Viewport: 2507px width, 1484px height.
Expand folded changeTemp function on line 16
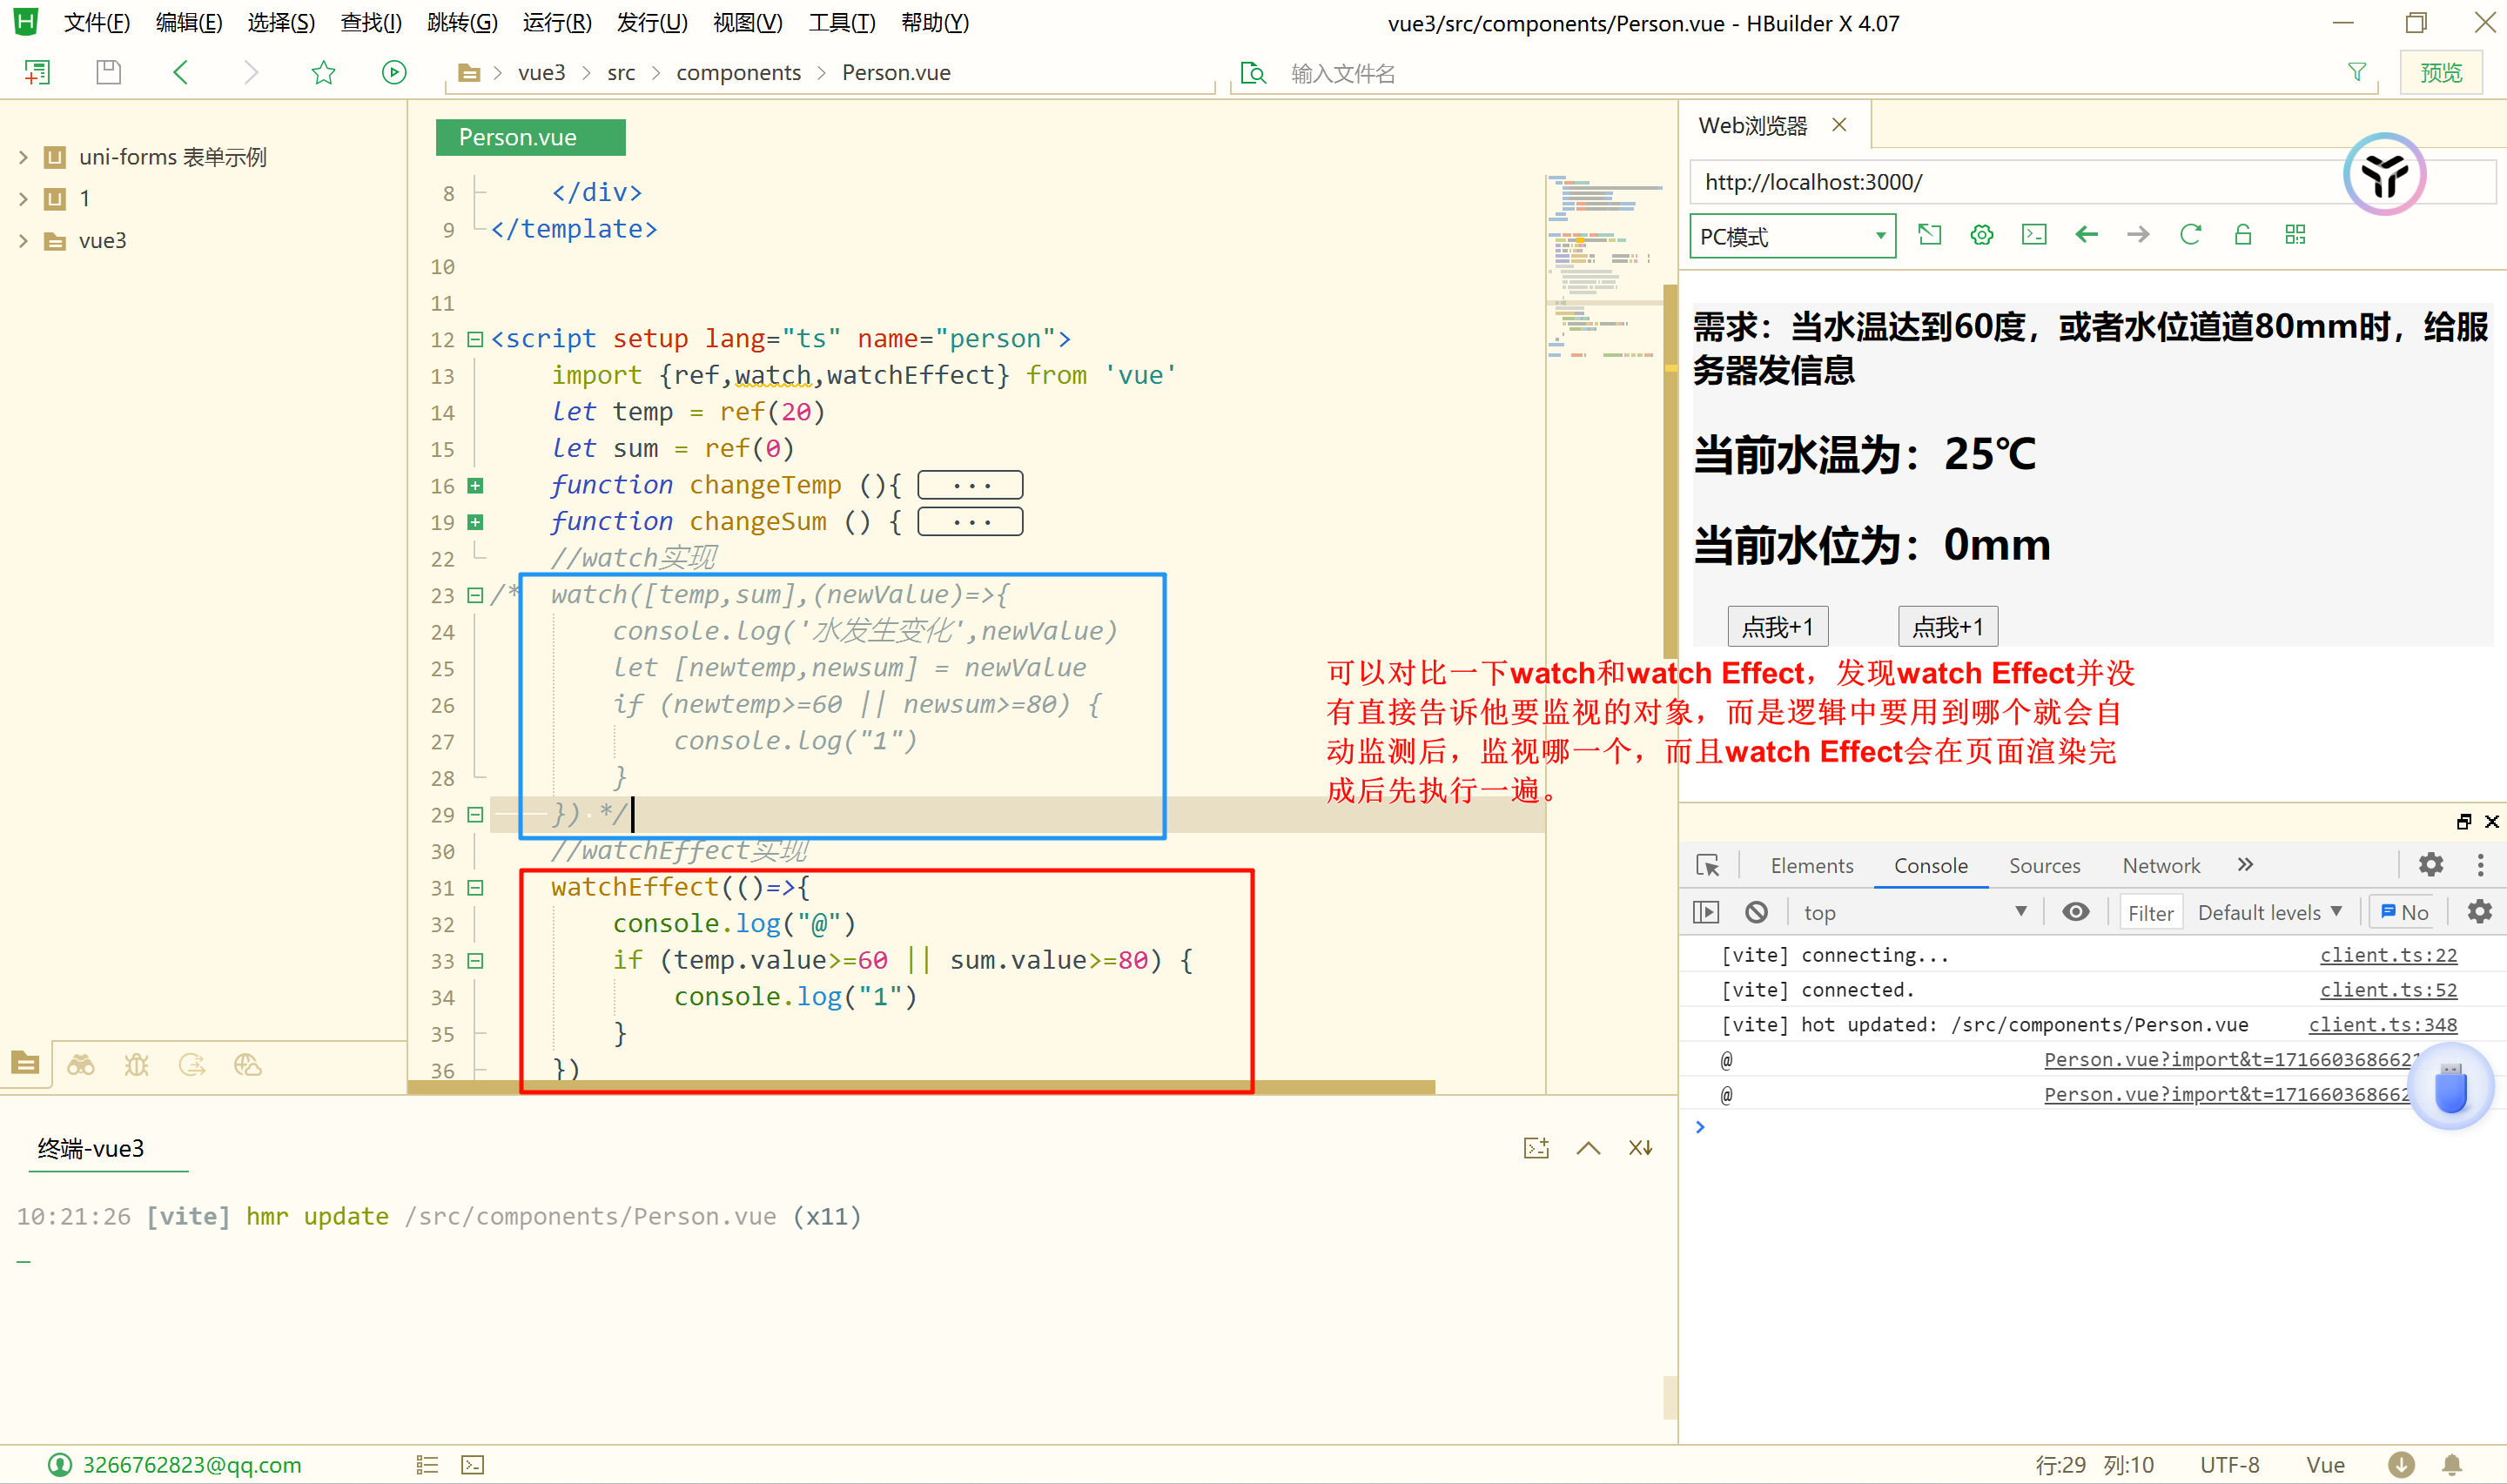click(476, 486)
